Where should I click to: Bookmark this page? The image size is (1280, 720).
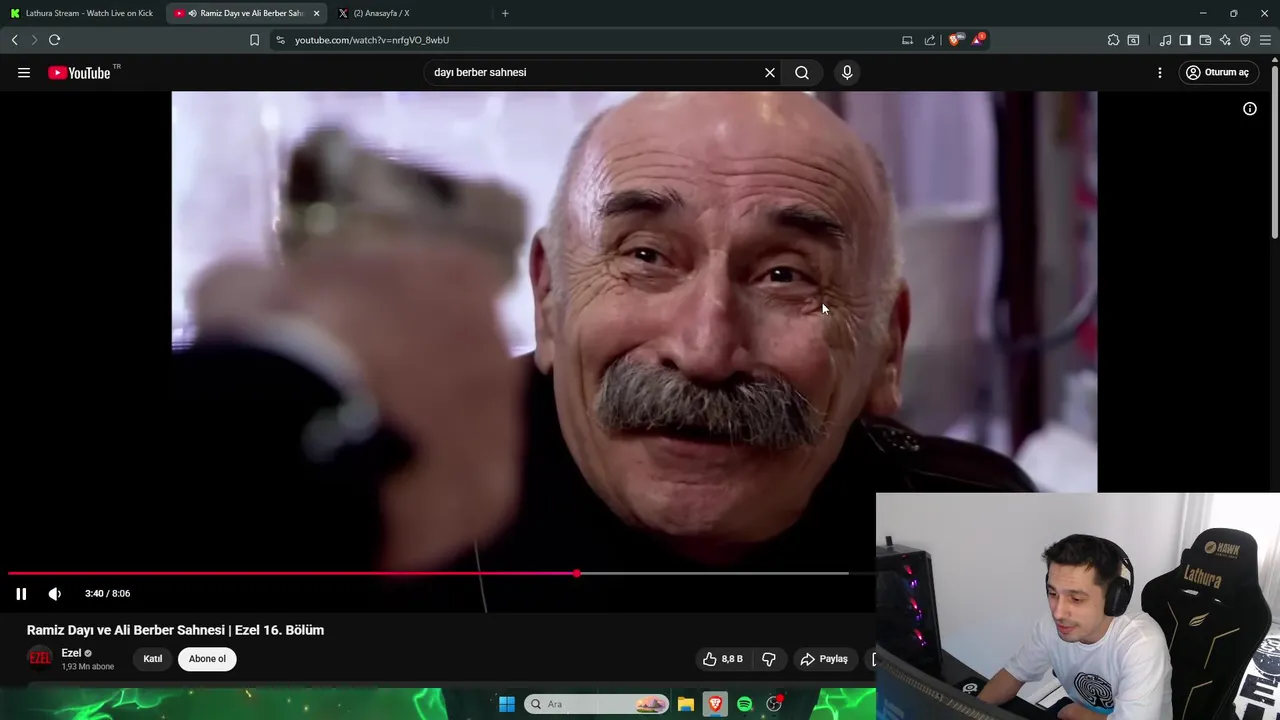click(x=254, y=40)
